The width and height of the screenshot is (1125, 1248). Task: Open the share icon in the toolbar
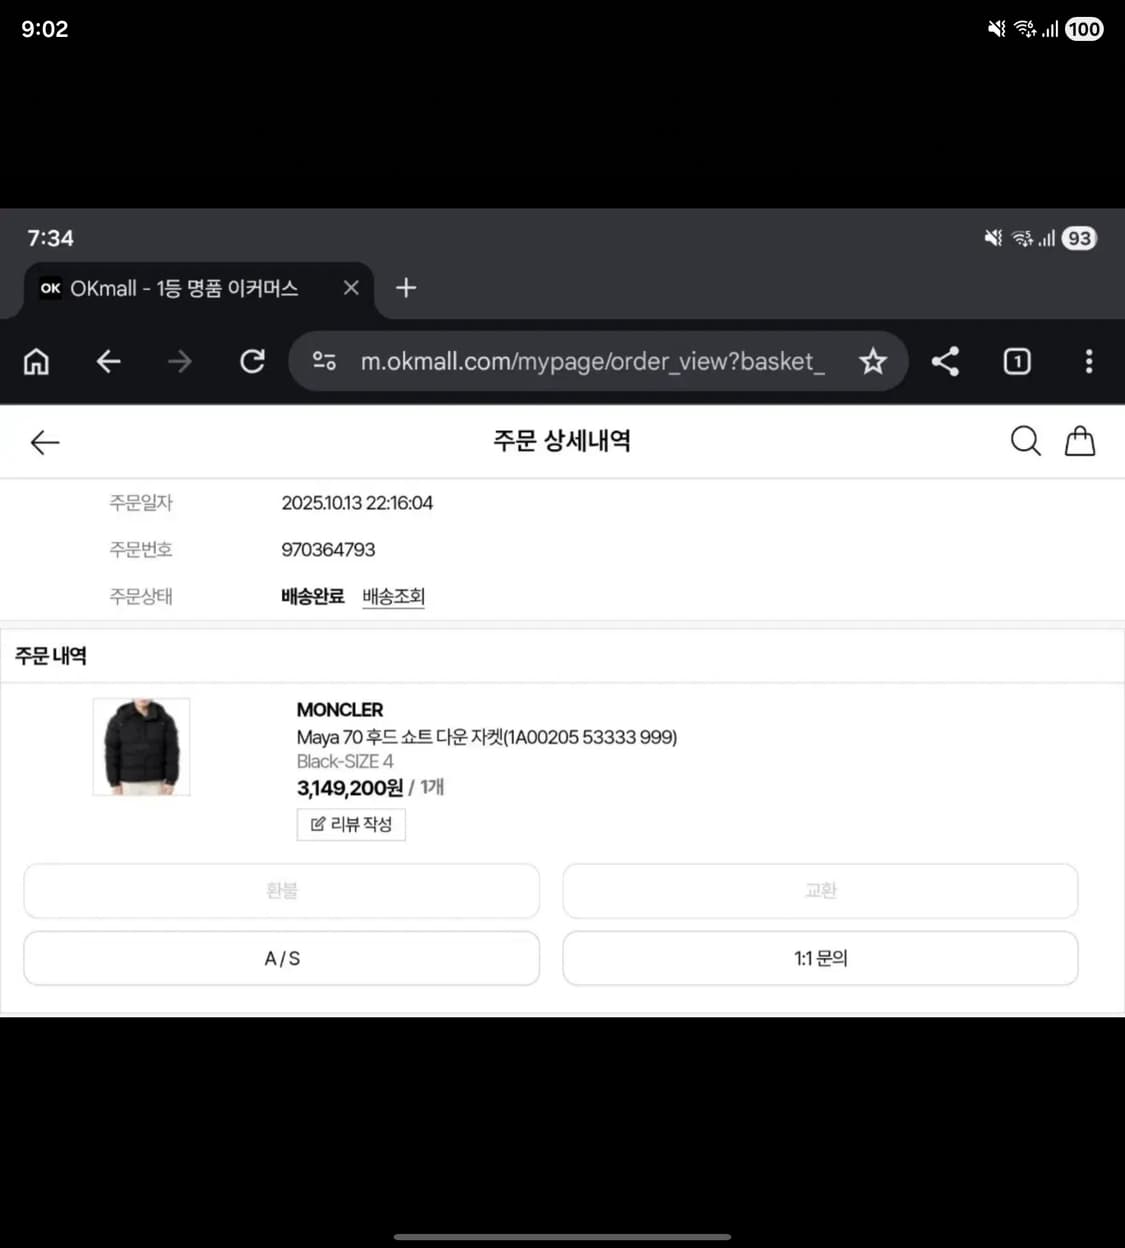point(944,361)
